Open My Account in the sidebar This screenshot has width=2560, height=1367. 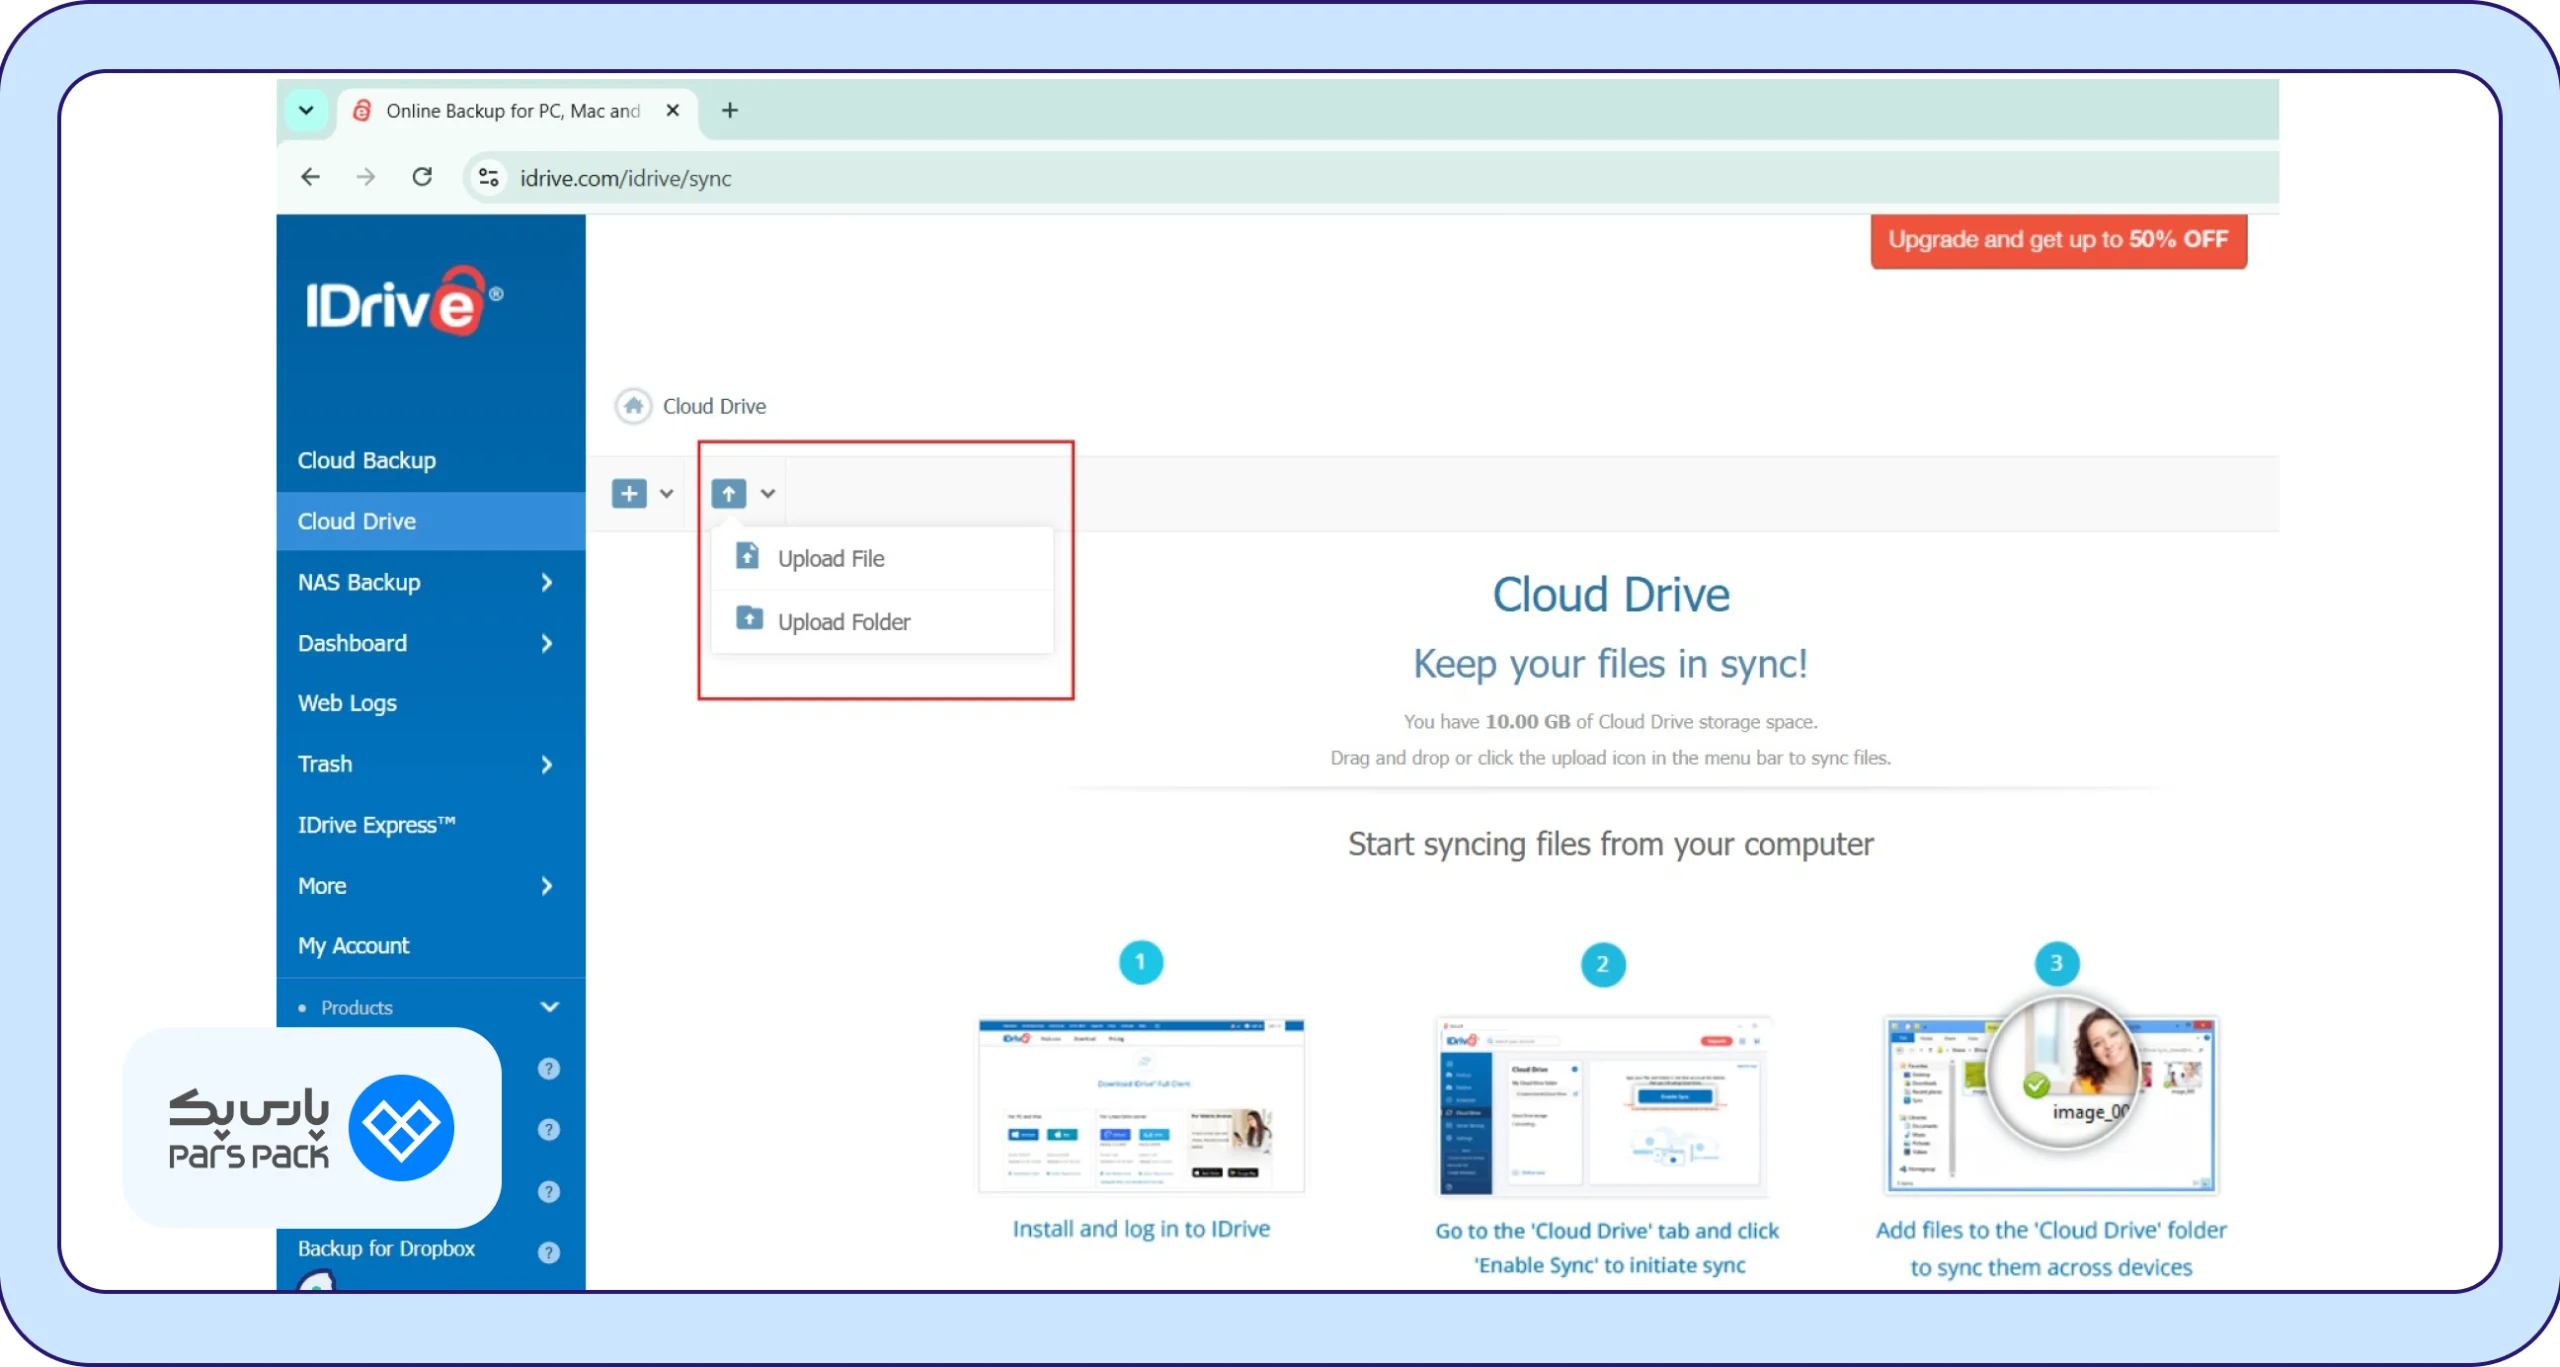point(431,946)
